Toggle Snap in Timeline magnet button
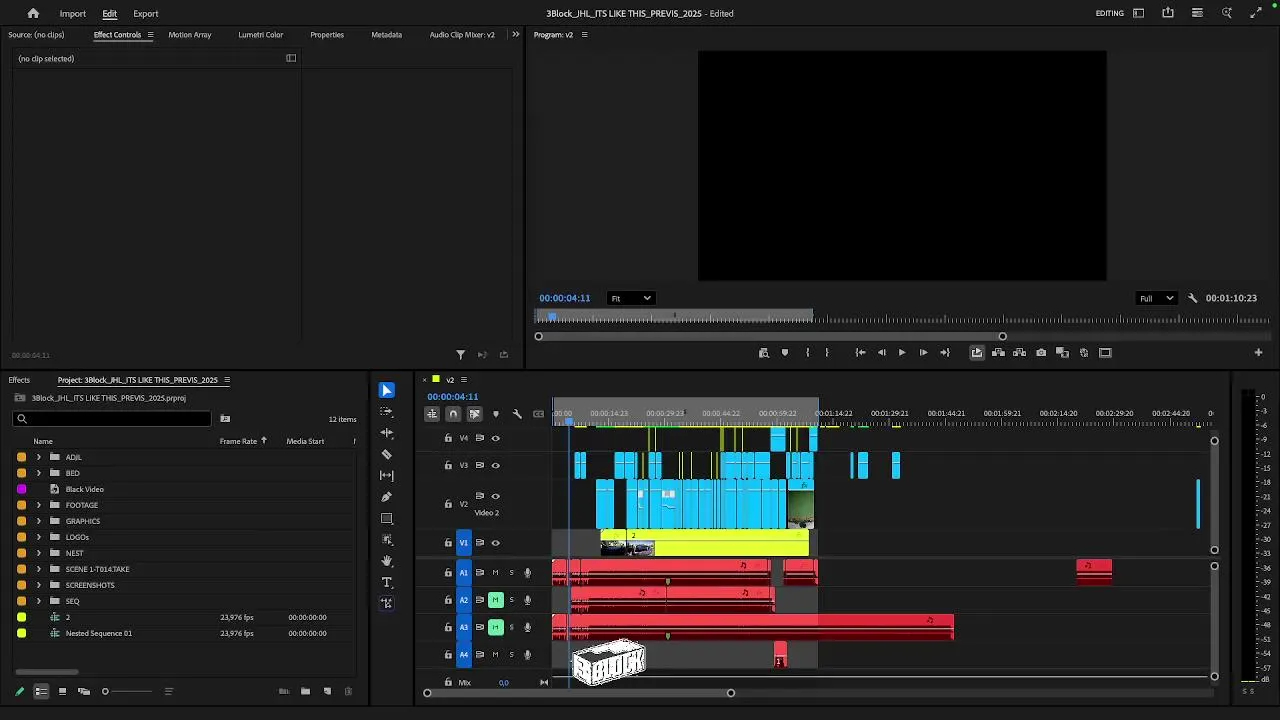The height and width of the screenshot is (720, 1280). point(453,414)
